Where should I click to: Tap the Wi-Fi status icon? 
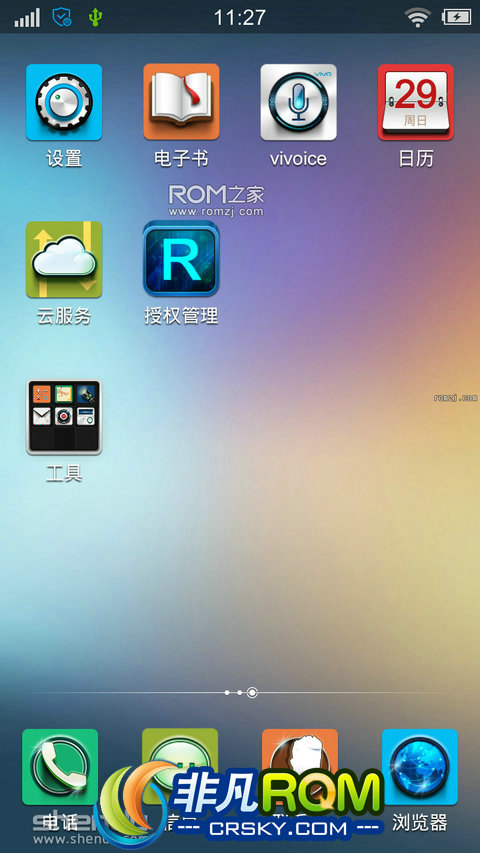point(417,17)
